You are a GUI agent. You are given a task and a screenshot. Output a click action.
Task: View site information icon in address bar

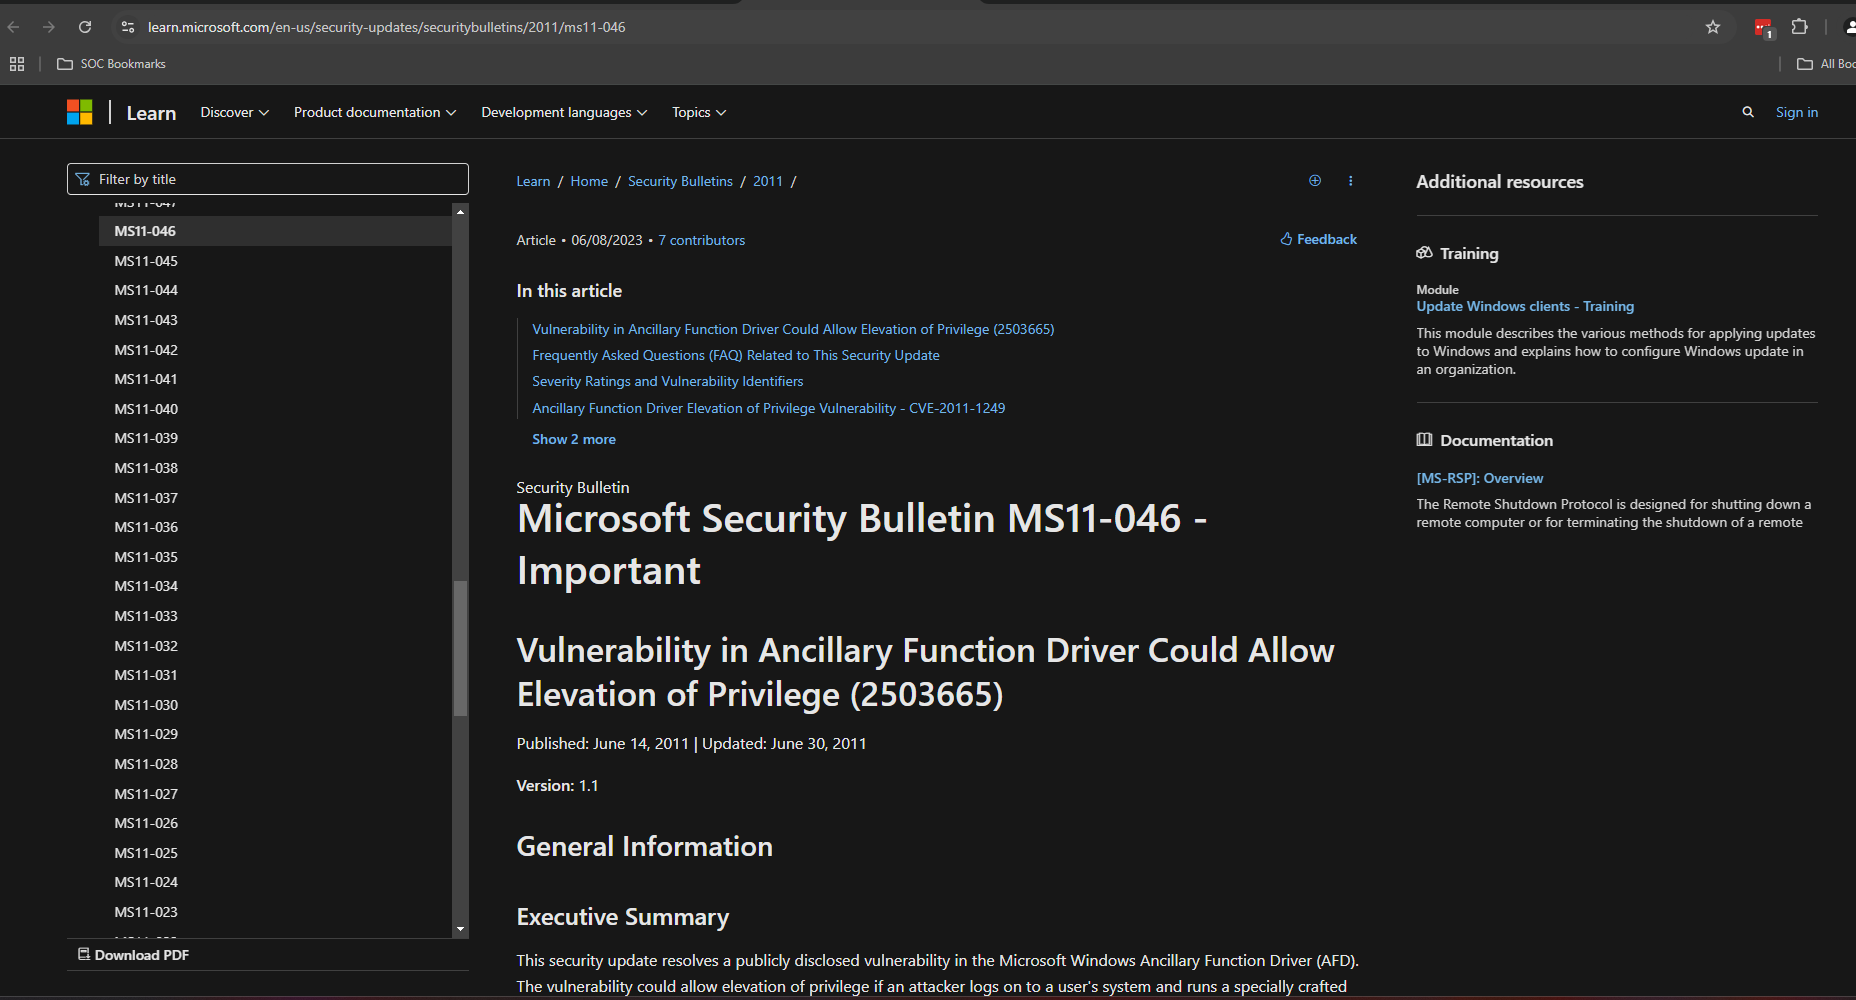click(x=128, y=27)
